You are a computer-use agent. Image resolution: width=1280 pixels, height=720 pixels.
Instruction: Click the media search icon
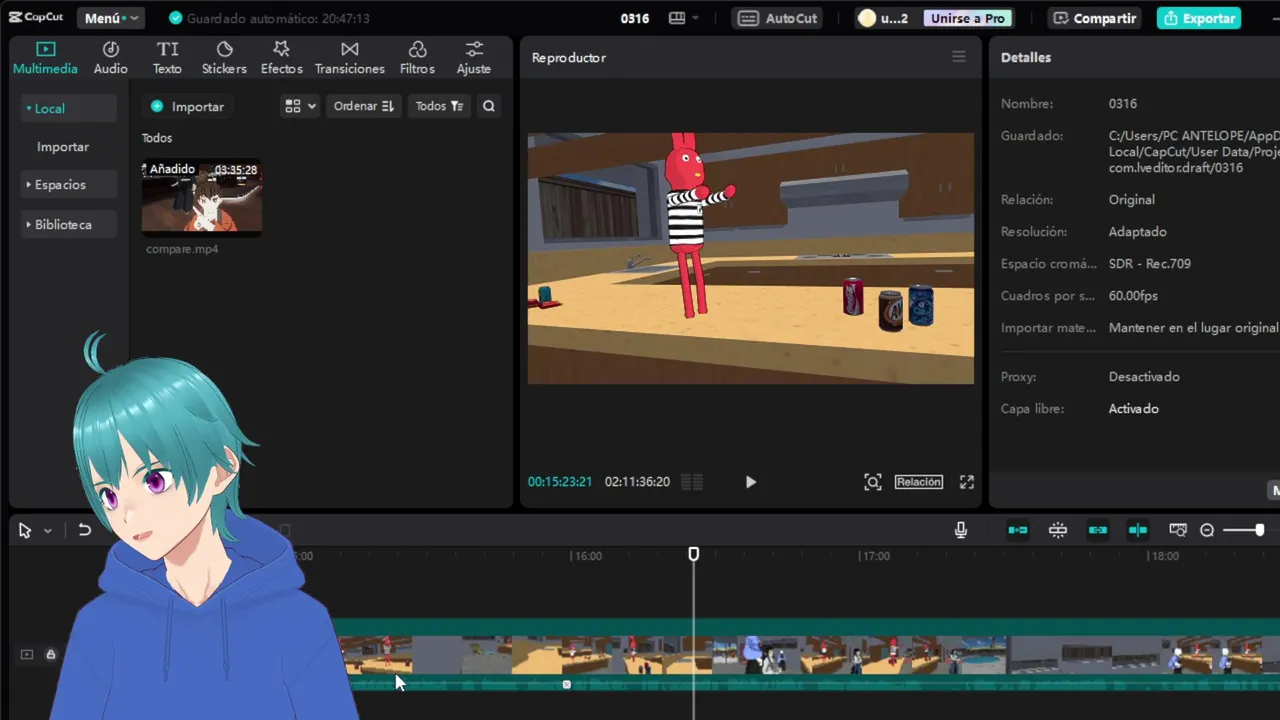pyautogui.click(x=489, y=106)
